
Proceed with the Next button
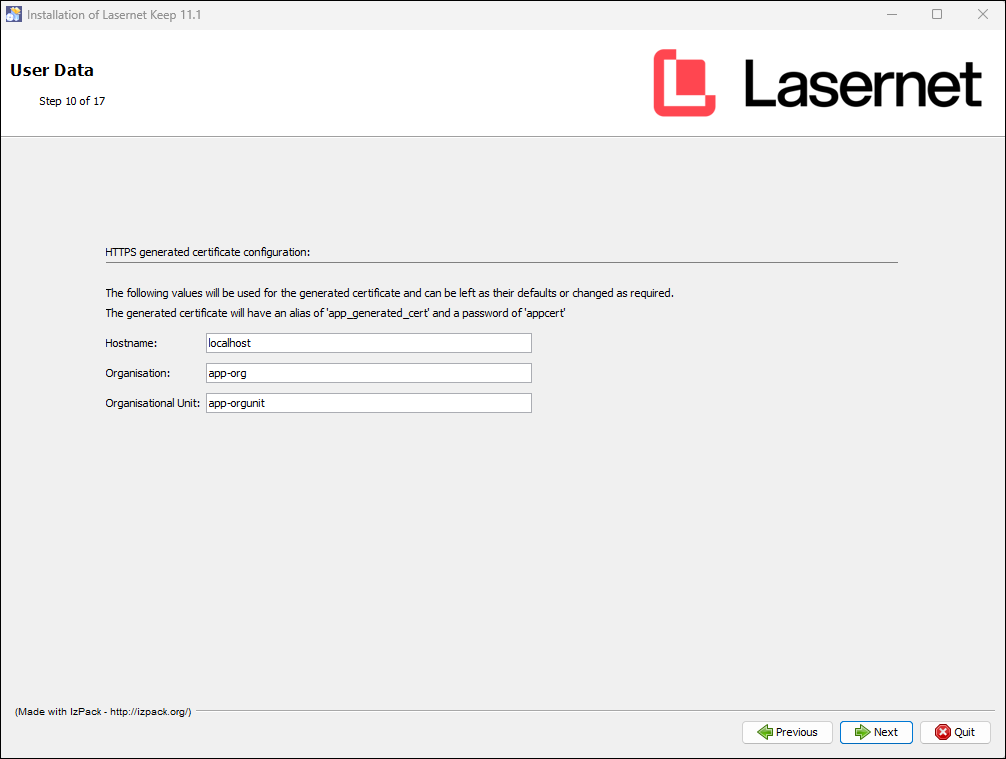(x=875, y=732)
